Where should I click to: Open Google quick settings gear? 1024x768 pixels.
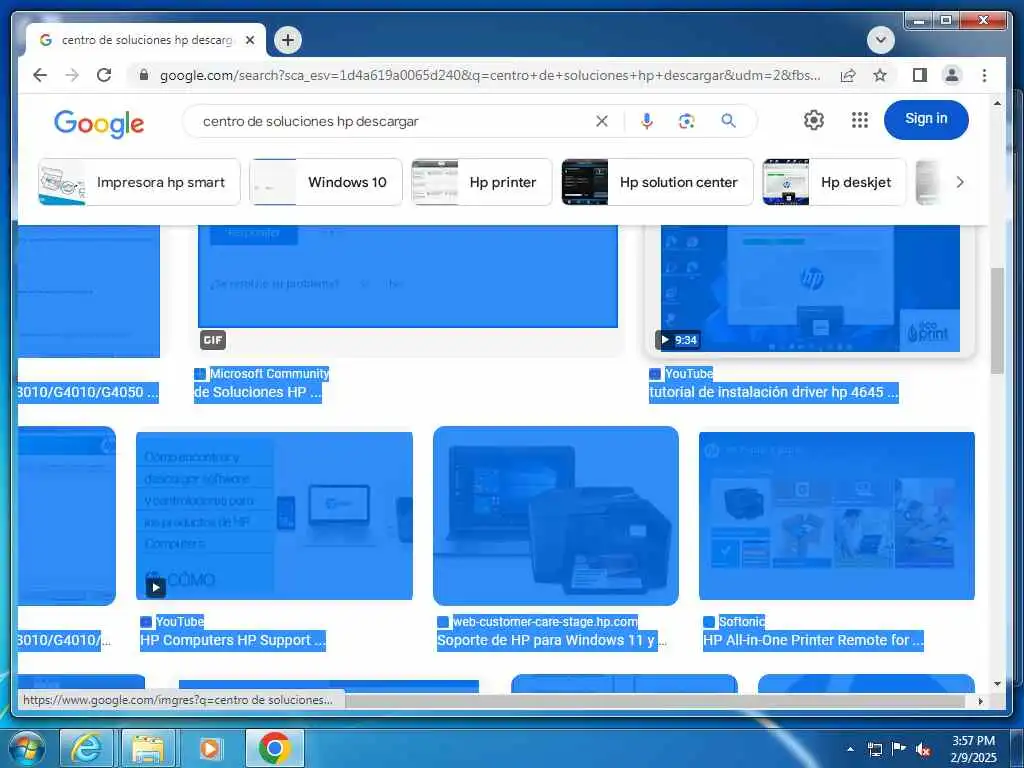(x=813, y=120)
